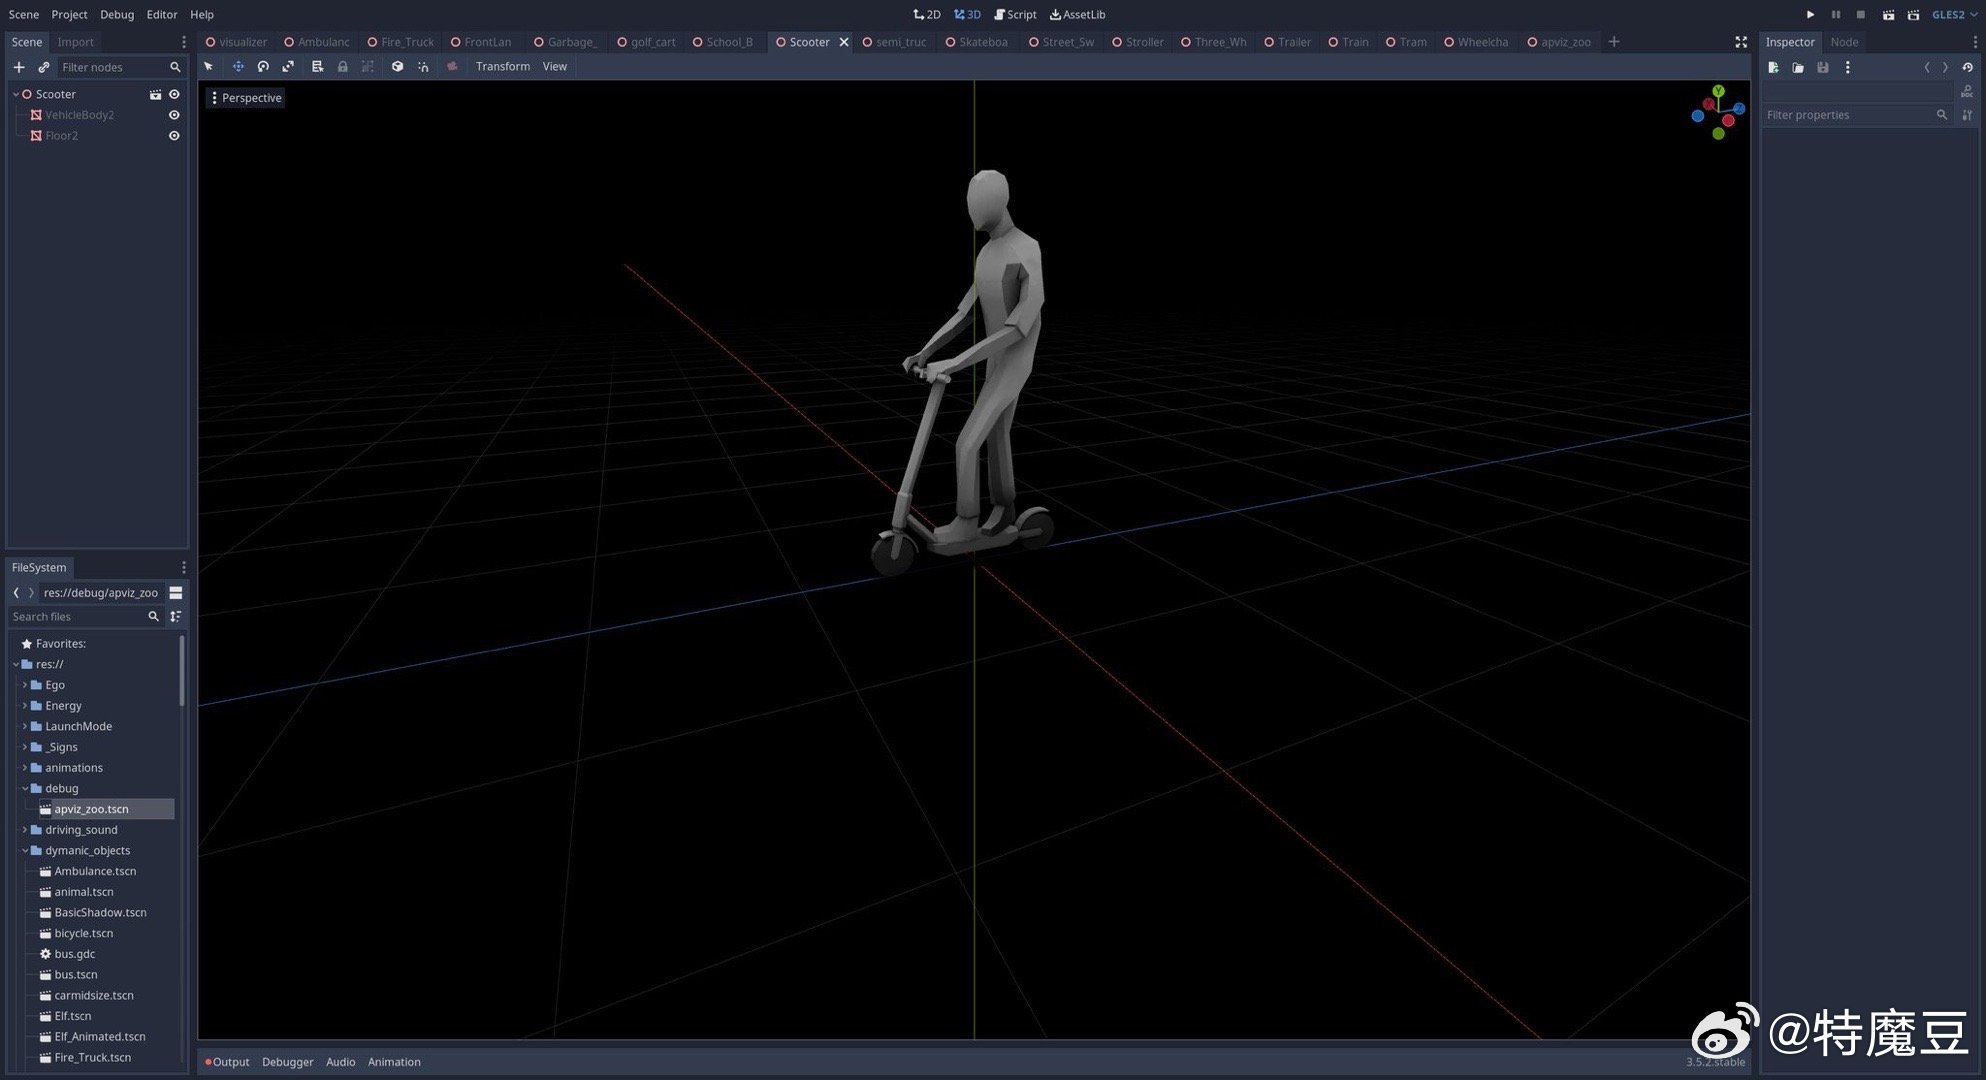Collapse the dymanic_objects folder
The height and width of the screenshot is (1080, 1986).
click(x=25, y=851)
